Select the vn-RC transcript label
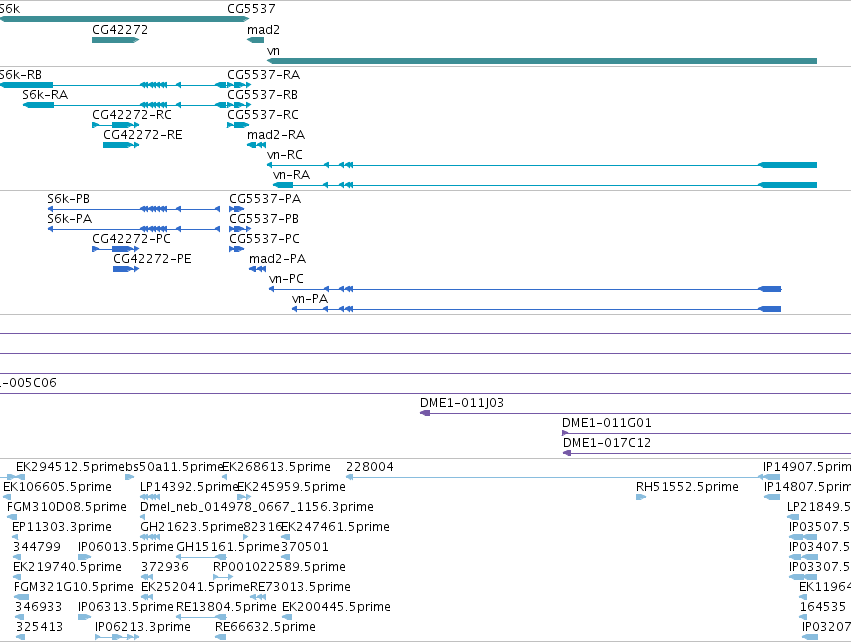 (284, 155)
